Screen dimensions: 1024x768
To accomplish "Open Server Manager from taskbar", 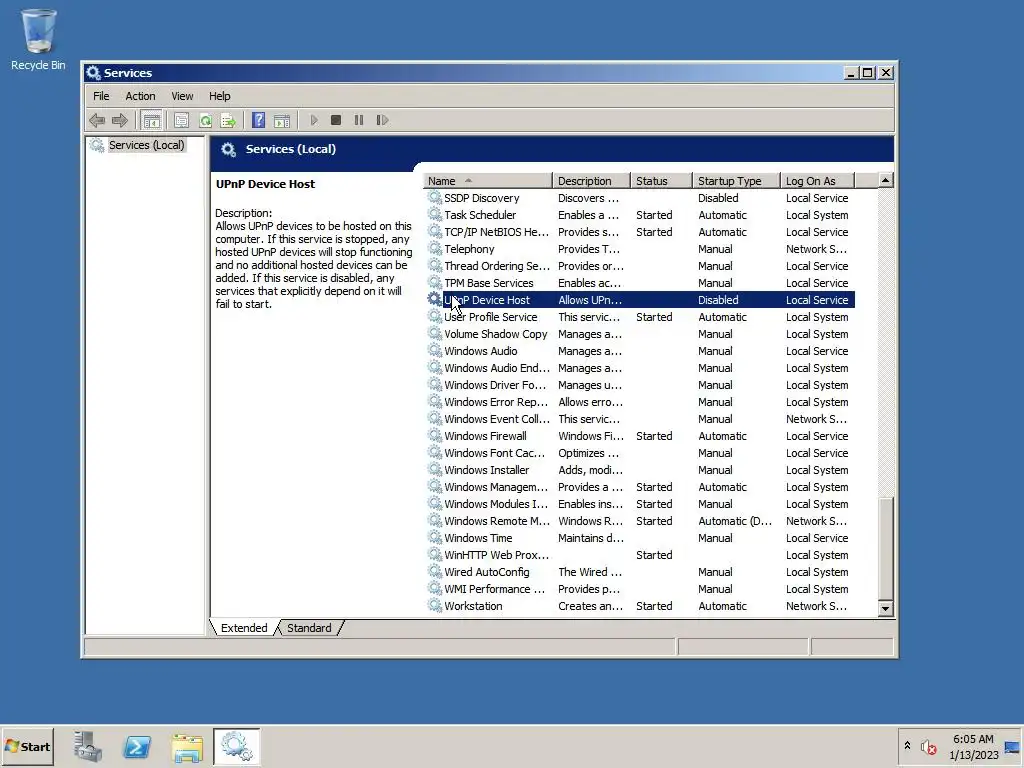I will 88,746.
